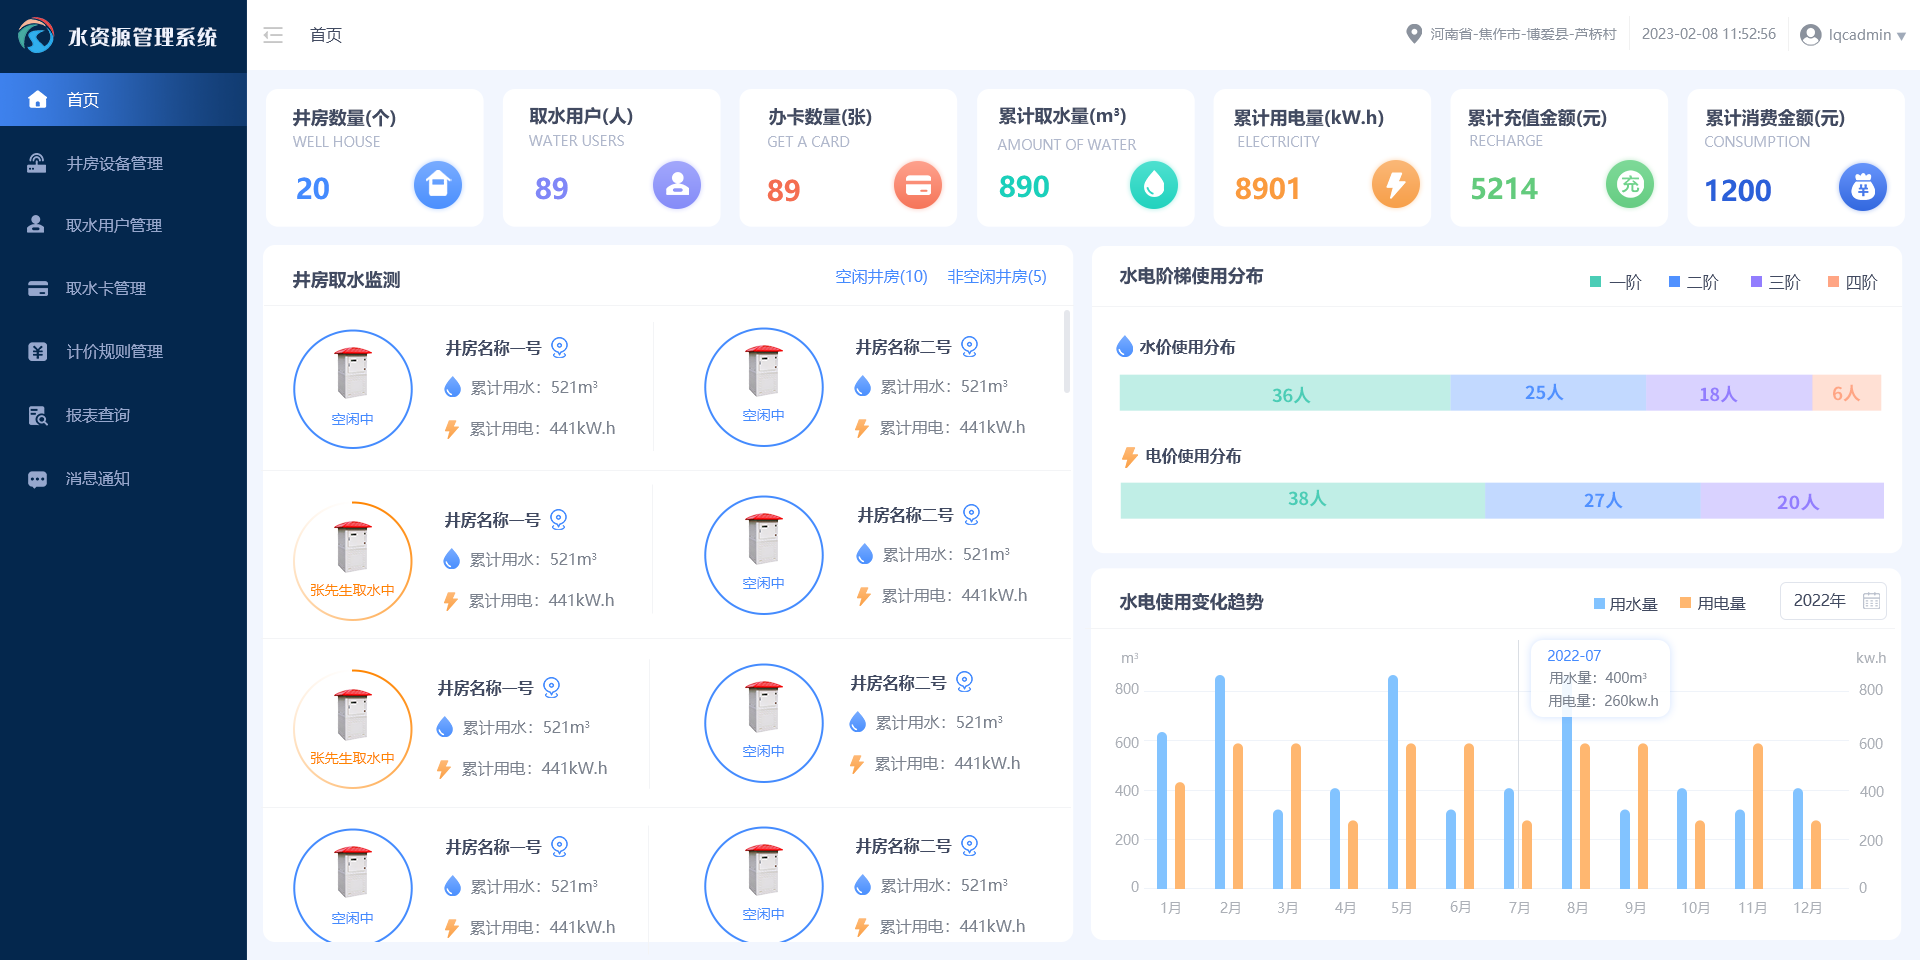Collapse the sidebar with the hamburger icon
This screenshot has height=960, width=1920.
tap(273, 35)
